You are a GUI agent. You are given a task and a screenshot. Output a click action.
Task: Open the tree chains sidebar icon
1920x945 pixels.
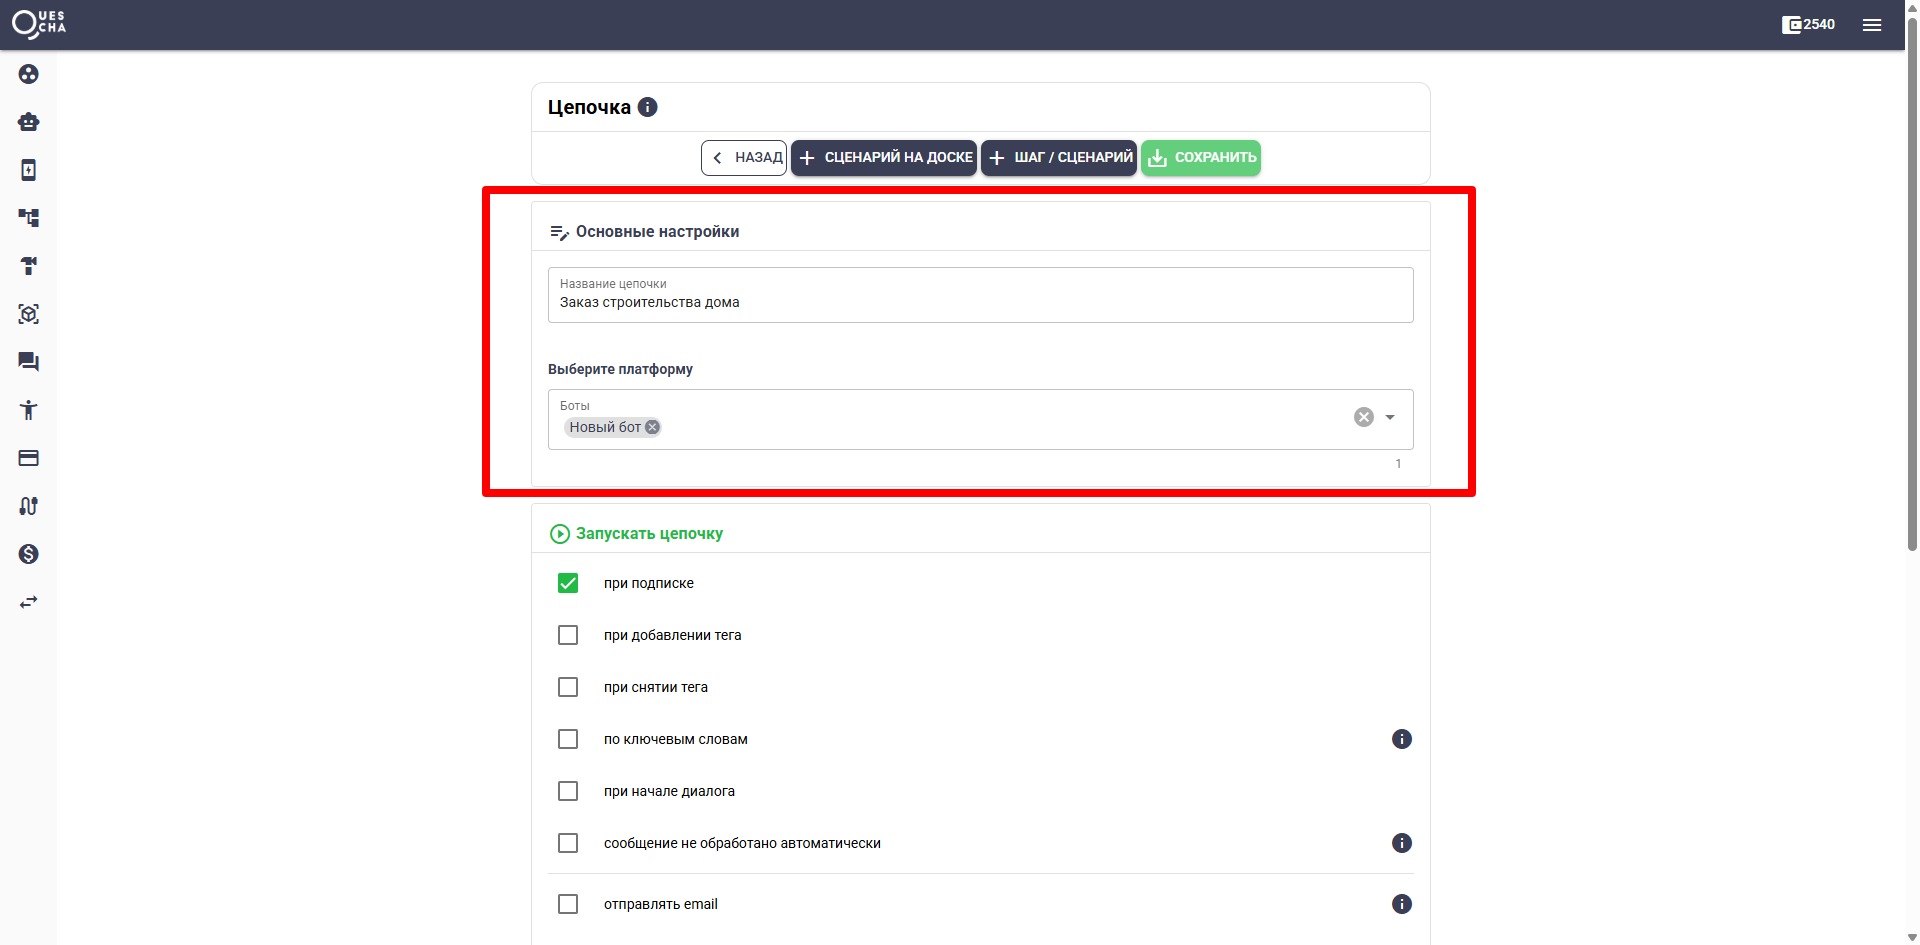pyautogui.click(x=28, y=218)
